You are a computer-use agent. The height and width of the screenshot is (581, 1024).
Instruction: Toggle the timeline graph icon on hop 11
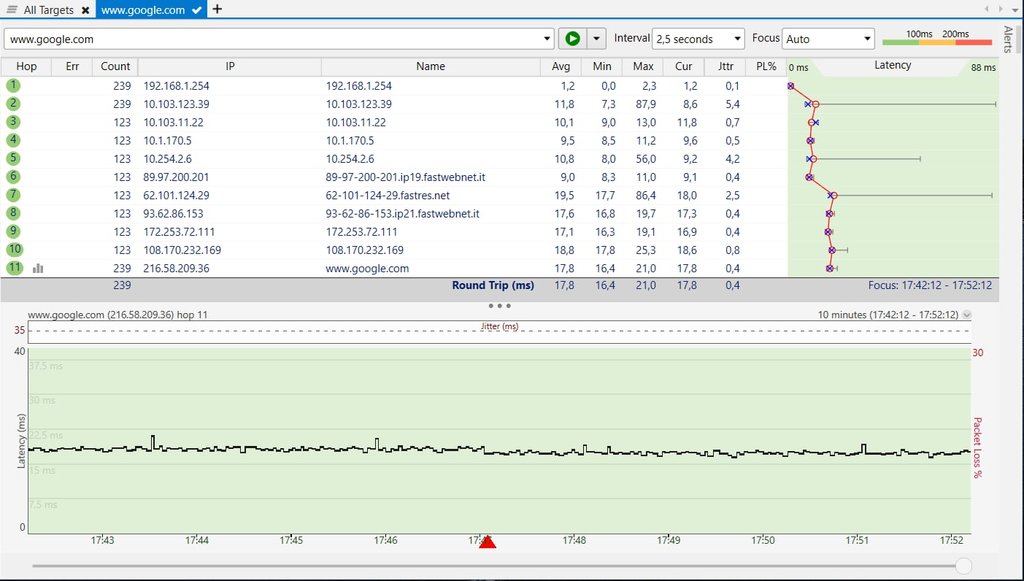(x=38, y=268)
